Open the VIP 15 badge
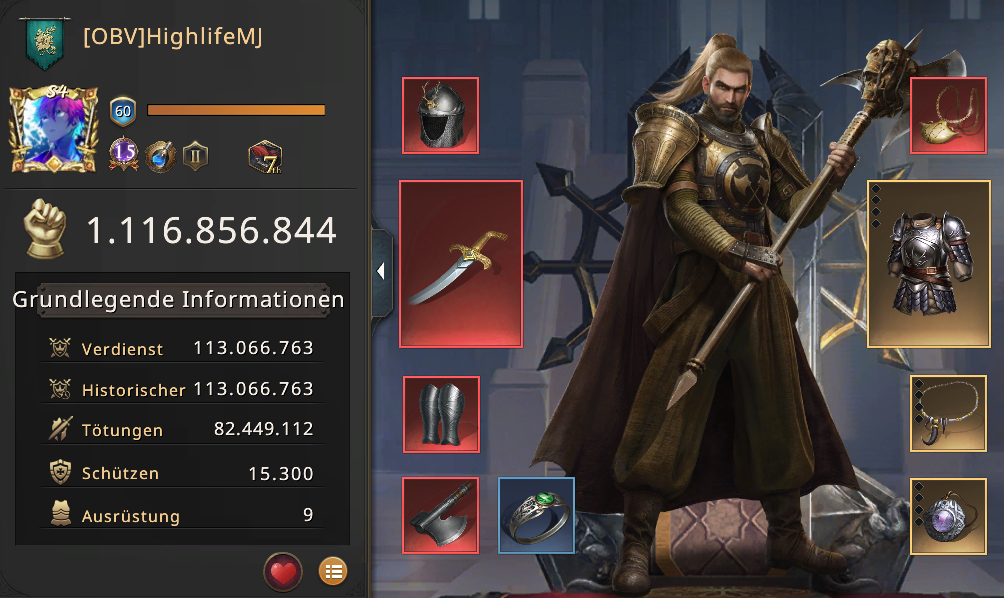The height and width of the screenshot is (598, 1004). tap(124, 154)
